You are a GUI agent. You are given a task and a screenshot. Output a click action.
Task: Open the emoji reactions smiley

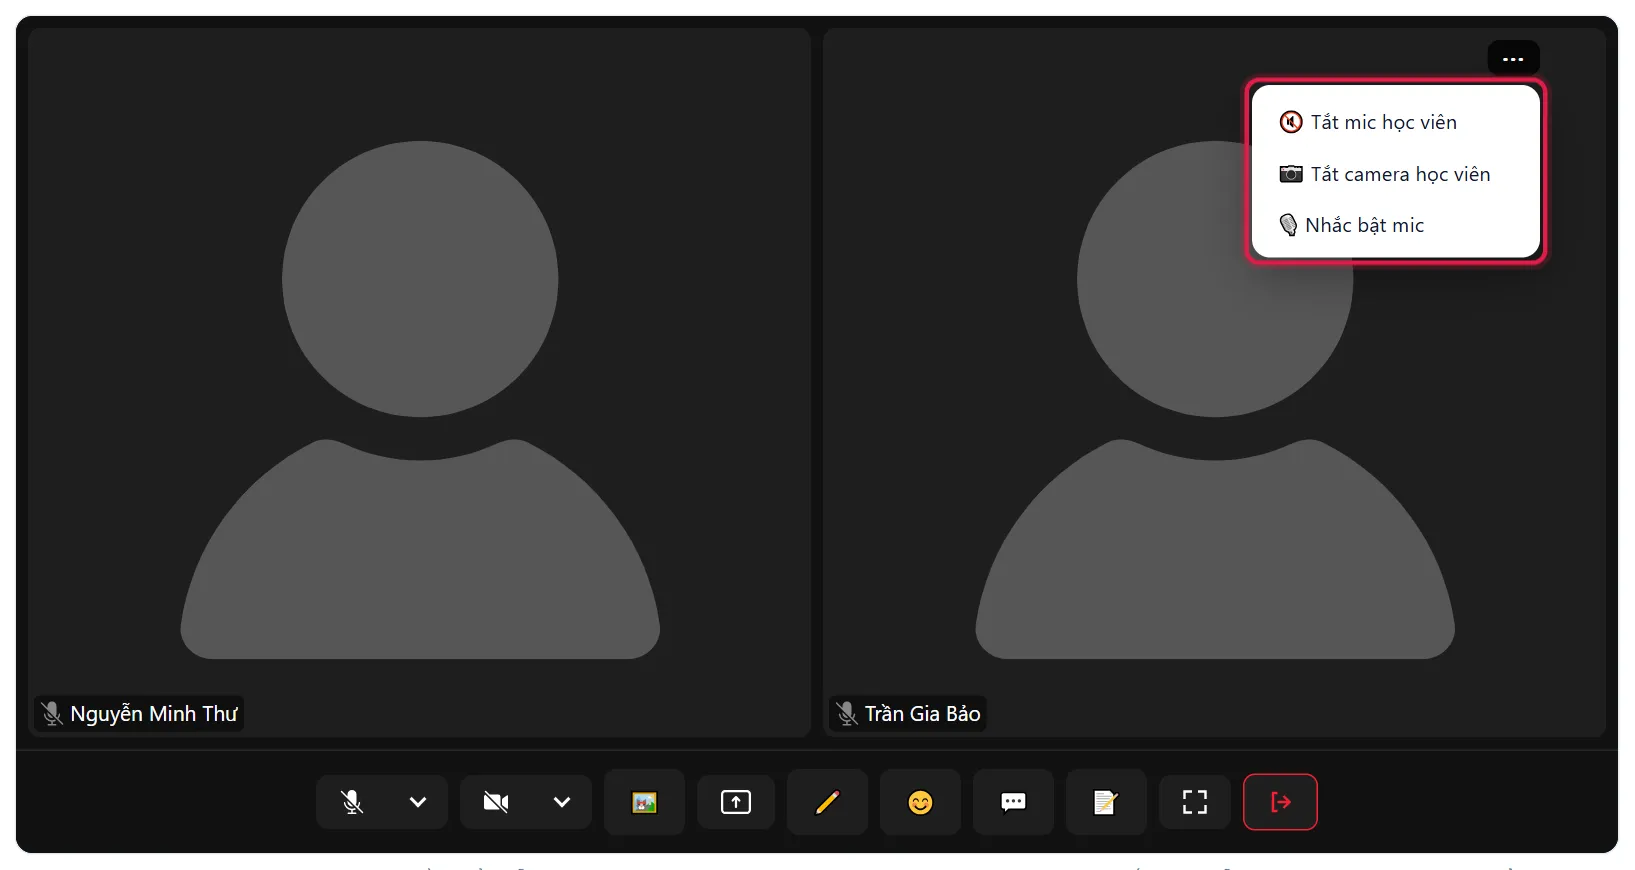coord(920,802)
